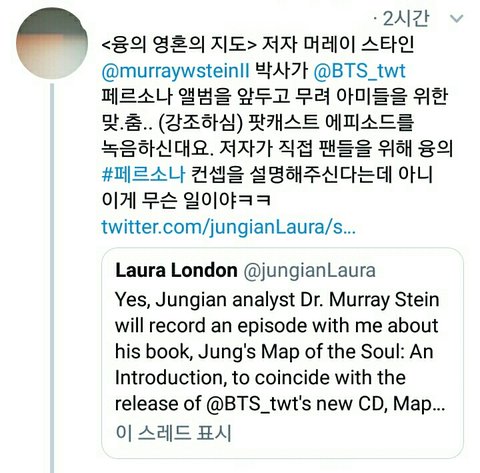Select the main Korean tweet text
The height and width of the screenshot is (473, 480).
point(277,123)
